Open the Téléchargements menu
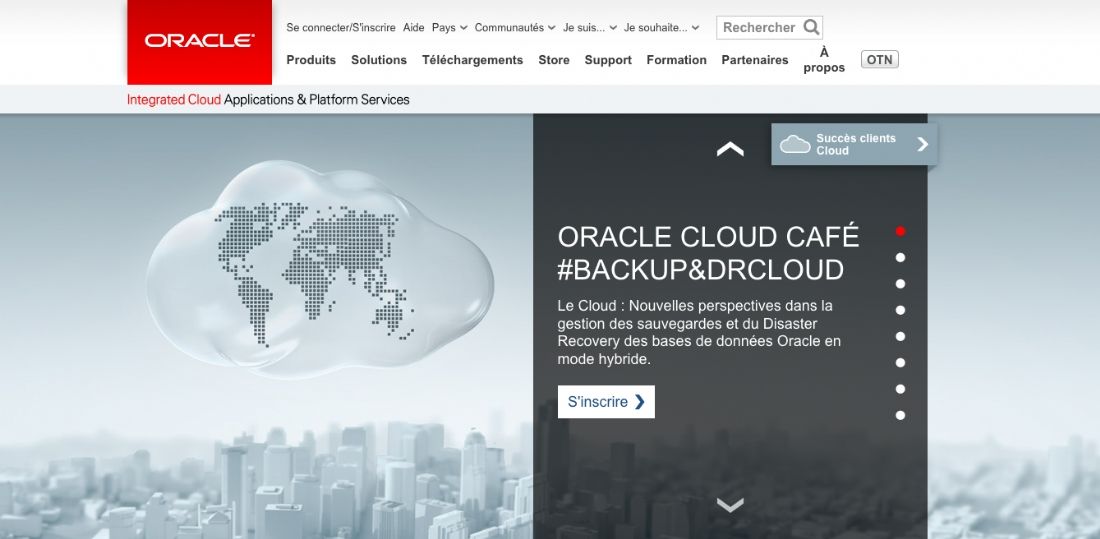The height and width of the screenshot is (539, 1100). (x=472, y=60)
